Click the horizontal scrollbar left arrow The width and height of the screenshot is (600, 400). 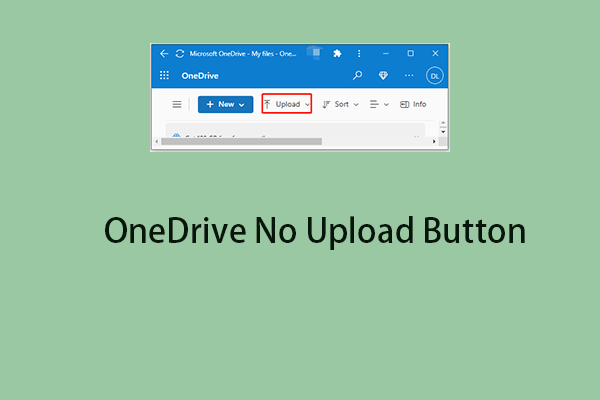157,142
